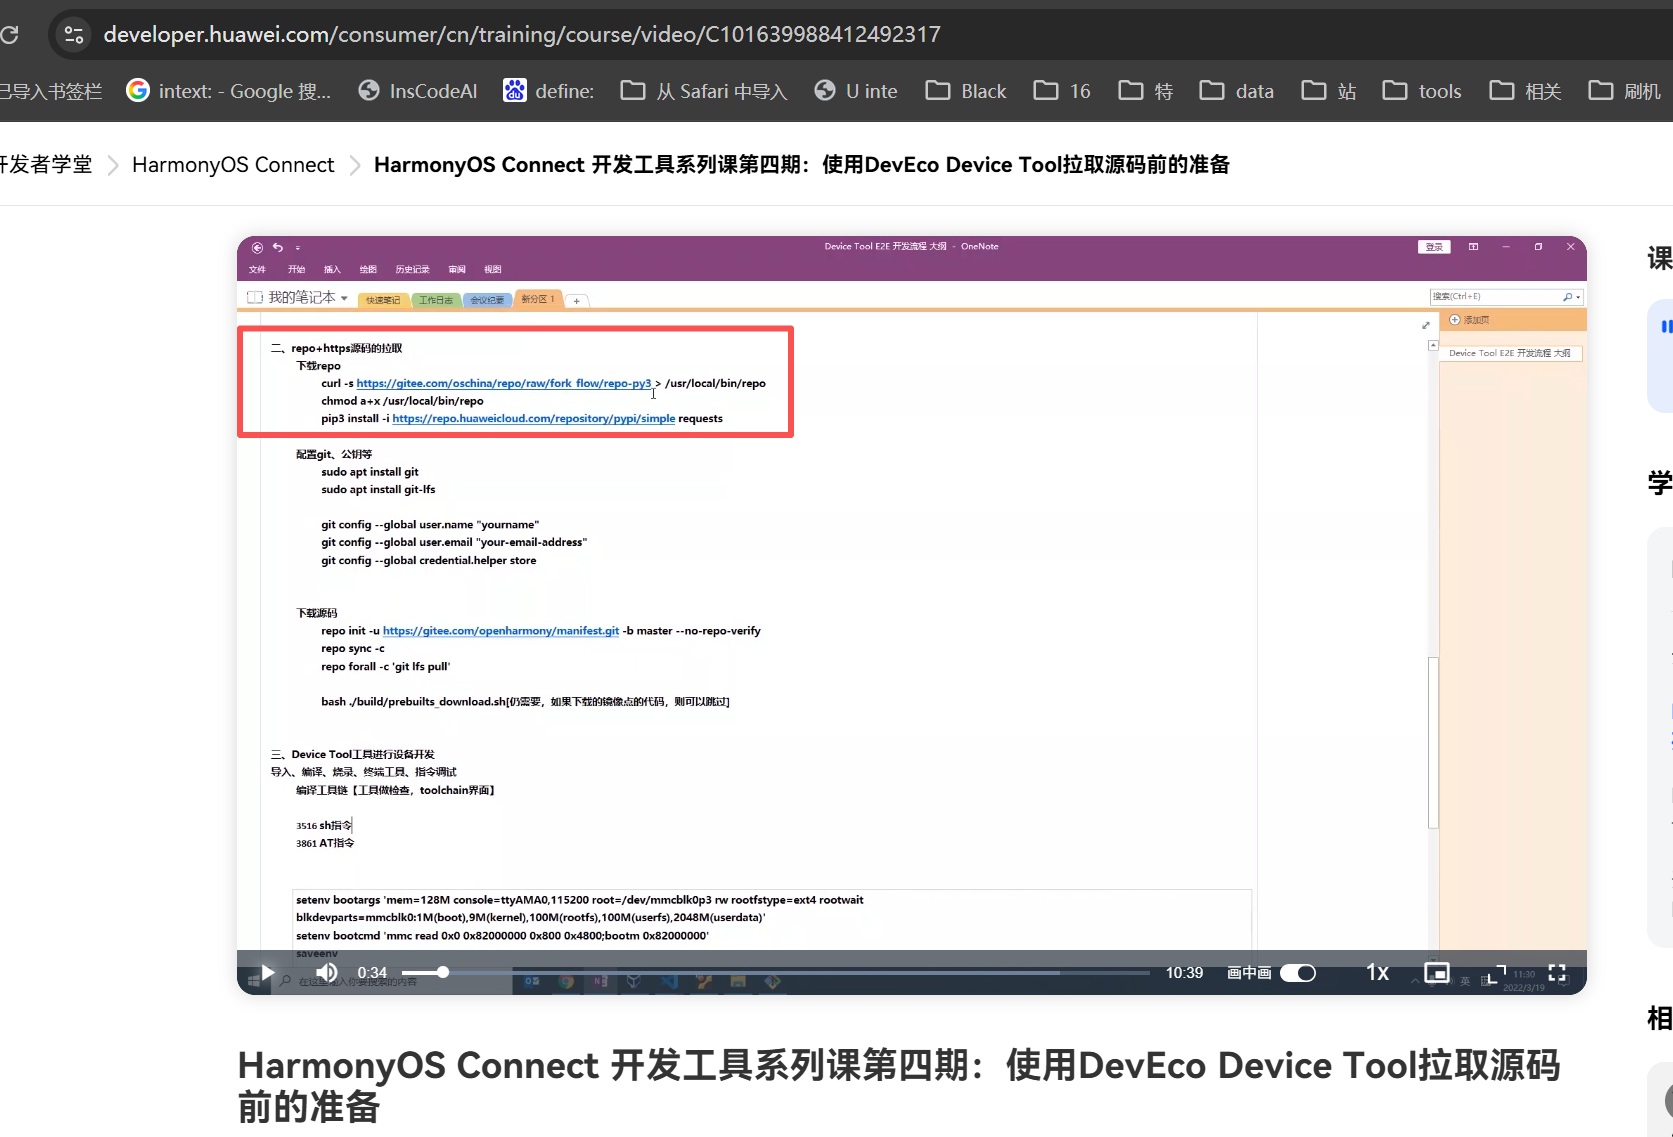Change the 1x playback speed

[x=1377, y=973]
